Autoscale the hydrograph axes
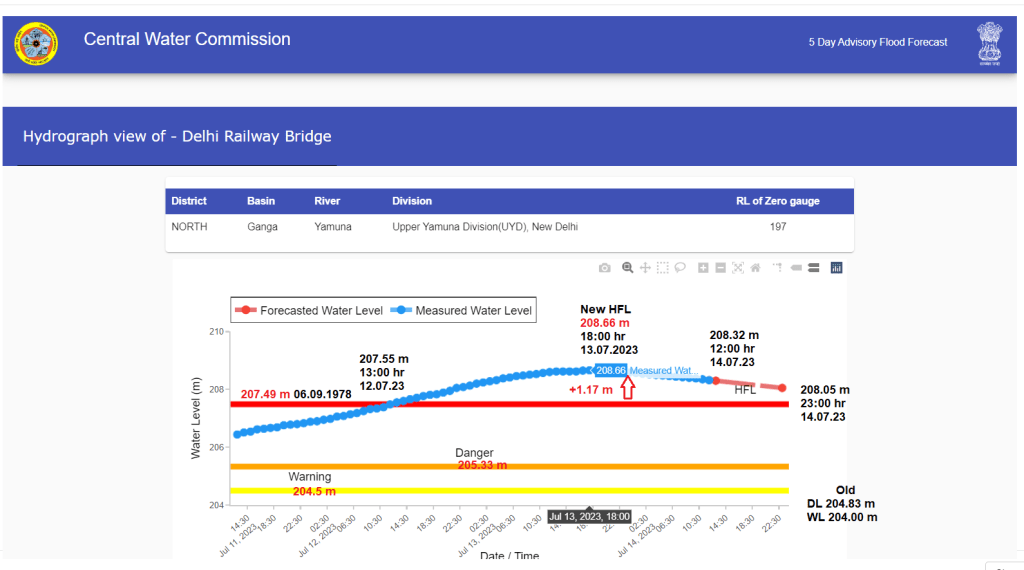The height and width of the screenshot is (570, 1024). point(738,268)
